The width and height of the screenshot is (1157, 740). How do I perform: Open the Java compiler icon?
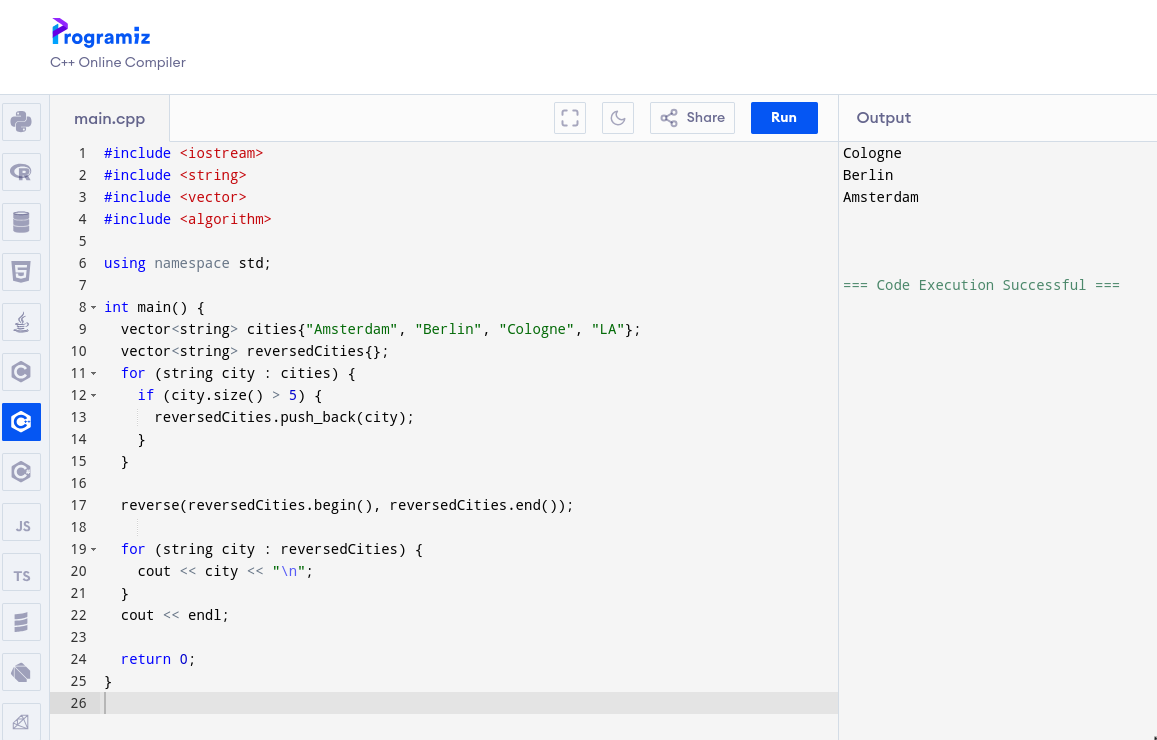point(21,322)
